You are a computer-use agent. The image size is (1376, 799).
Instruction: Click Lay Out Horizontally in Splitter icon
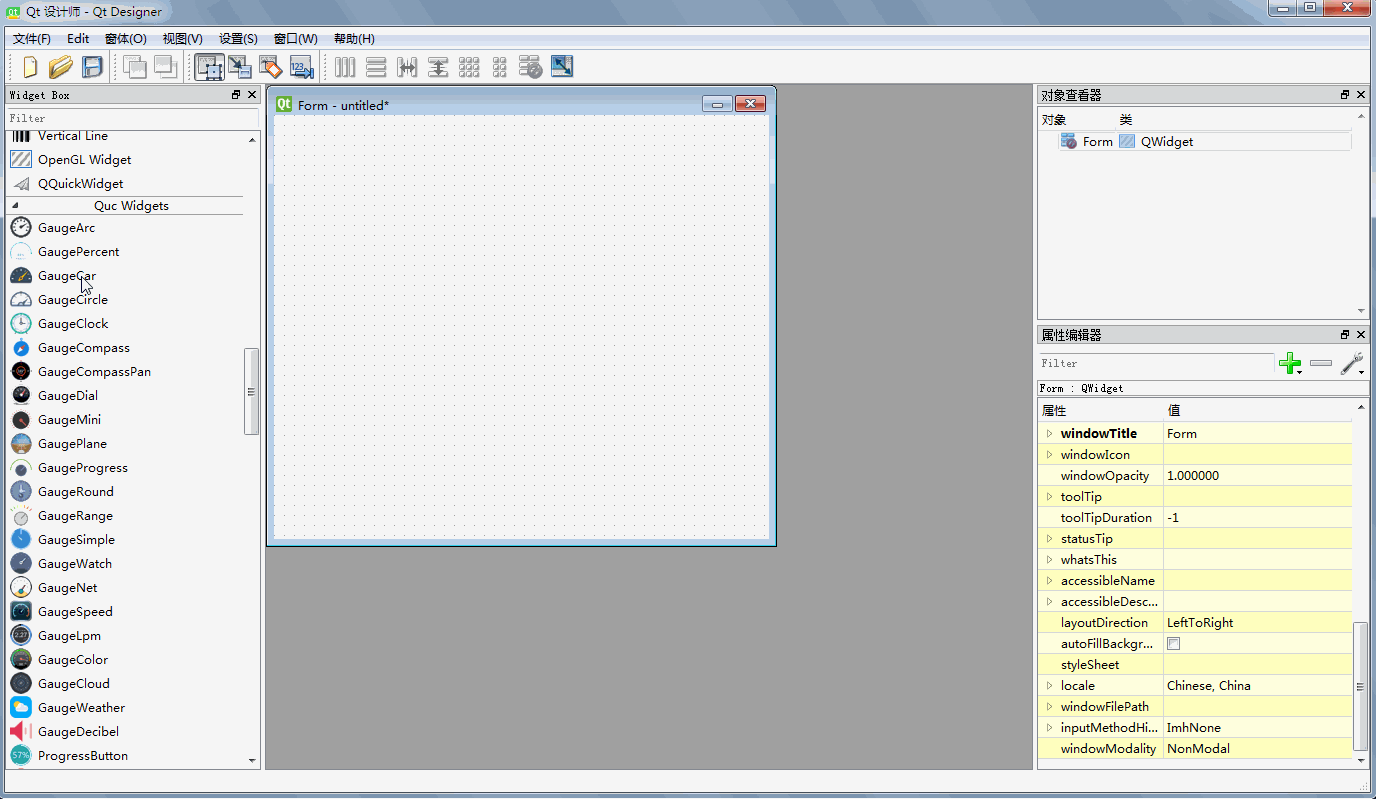coord(407,67)
